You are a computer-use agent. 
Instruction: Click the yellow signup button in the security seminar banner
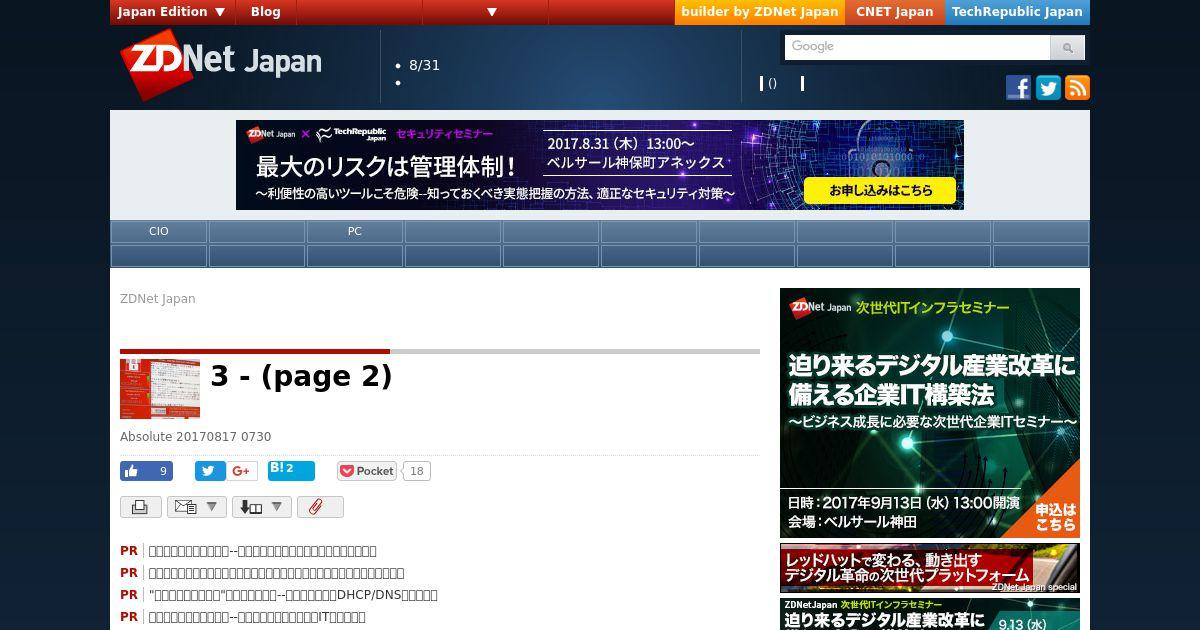click(x=880, y=190)
